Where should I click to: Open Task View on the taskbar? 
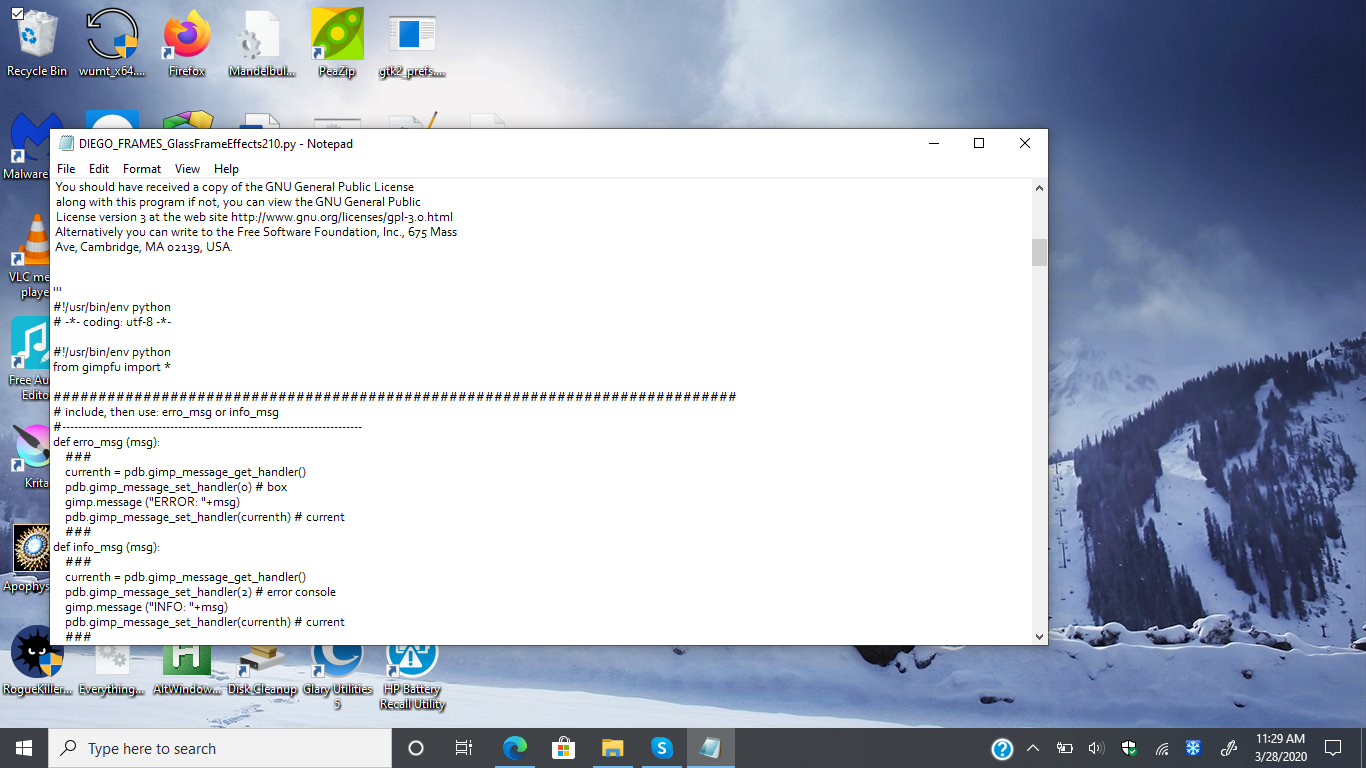[464, 748]
